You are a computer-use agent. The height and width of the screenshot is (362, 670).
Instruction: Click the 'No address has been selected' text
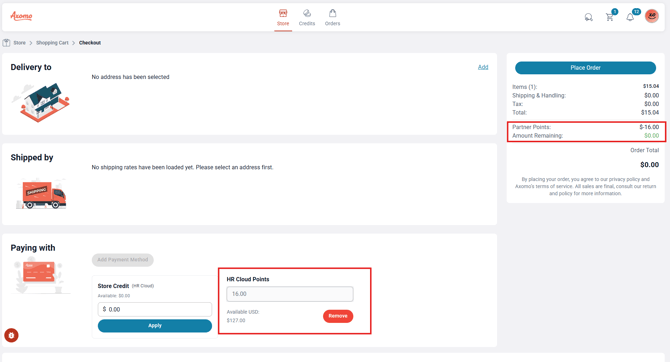tap(130, 77)
